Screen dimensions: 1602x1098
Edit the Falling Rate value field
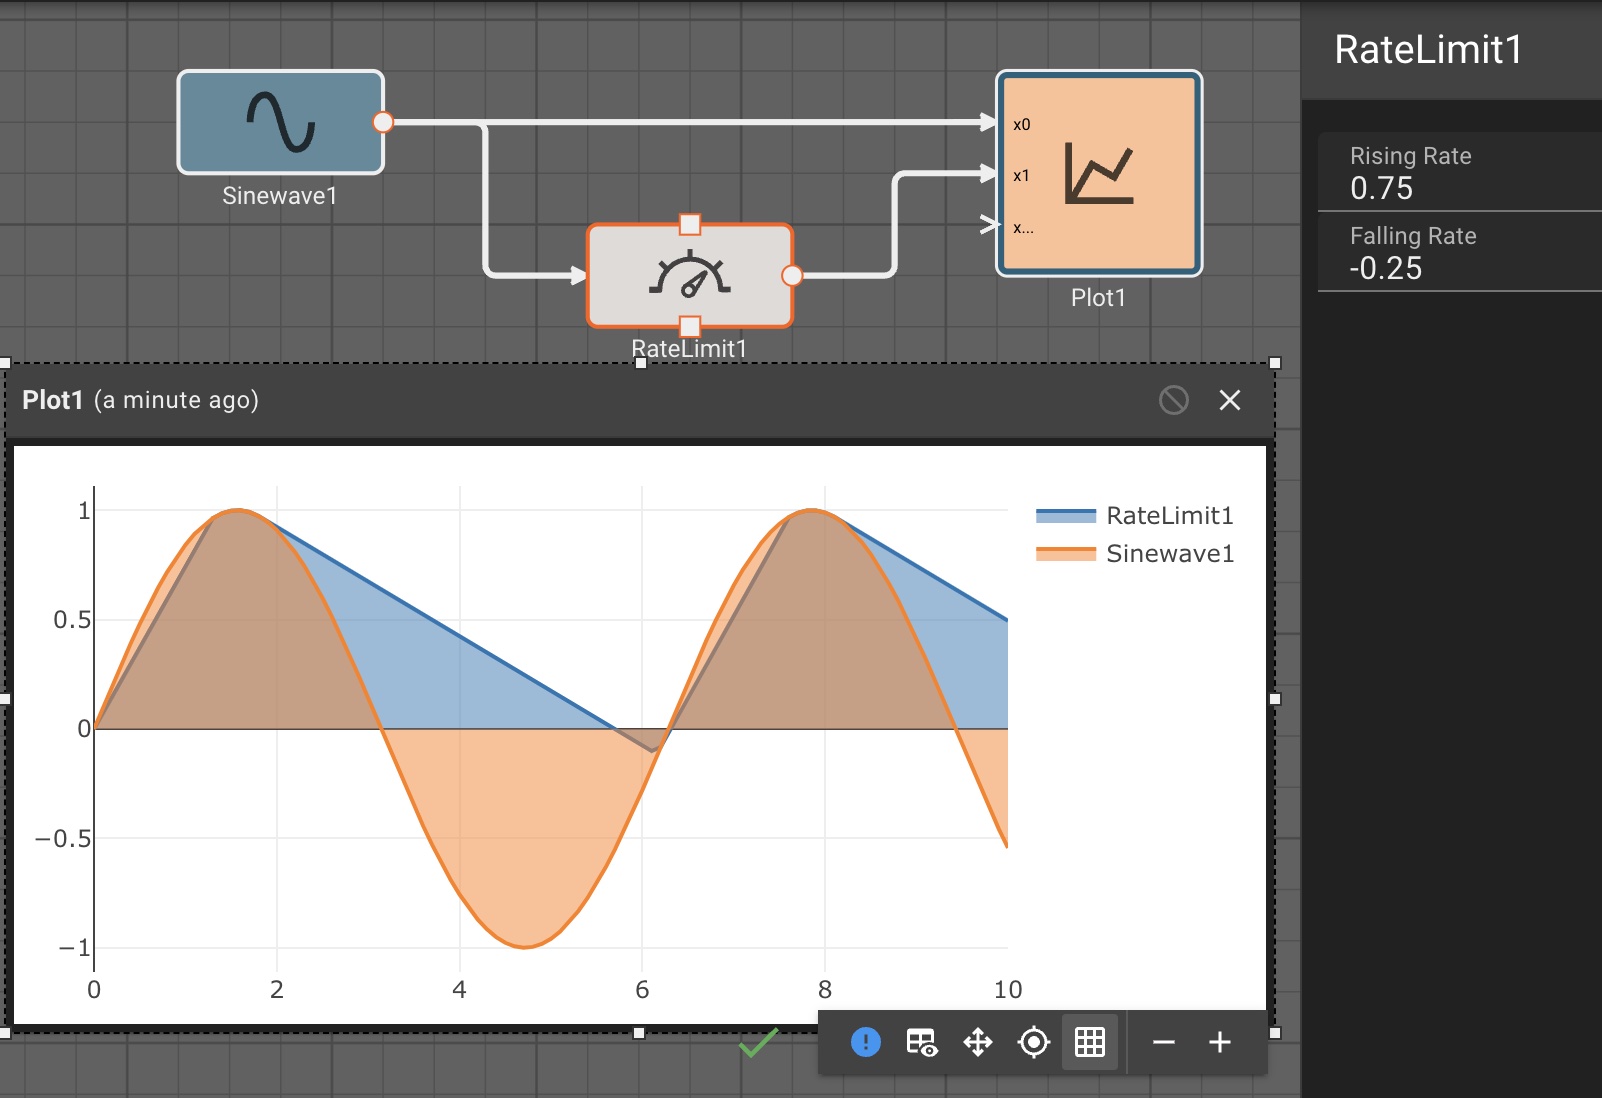1460,252
